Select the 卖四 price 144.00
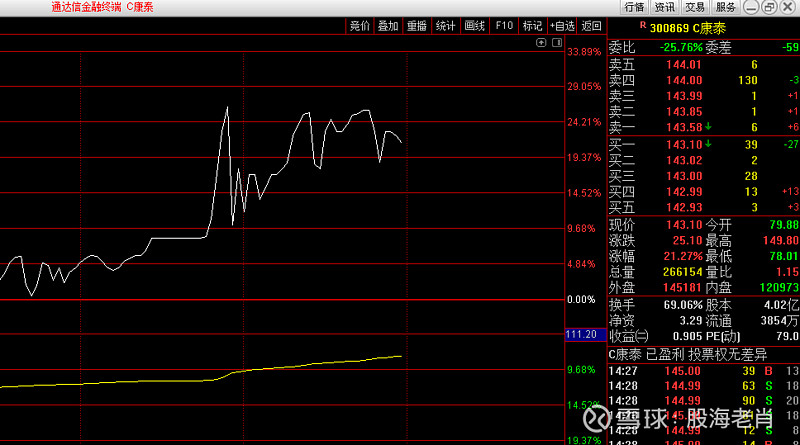This screenshot has width=800, height=445. [684, 81]
